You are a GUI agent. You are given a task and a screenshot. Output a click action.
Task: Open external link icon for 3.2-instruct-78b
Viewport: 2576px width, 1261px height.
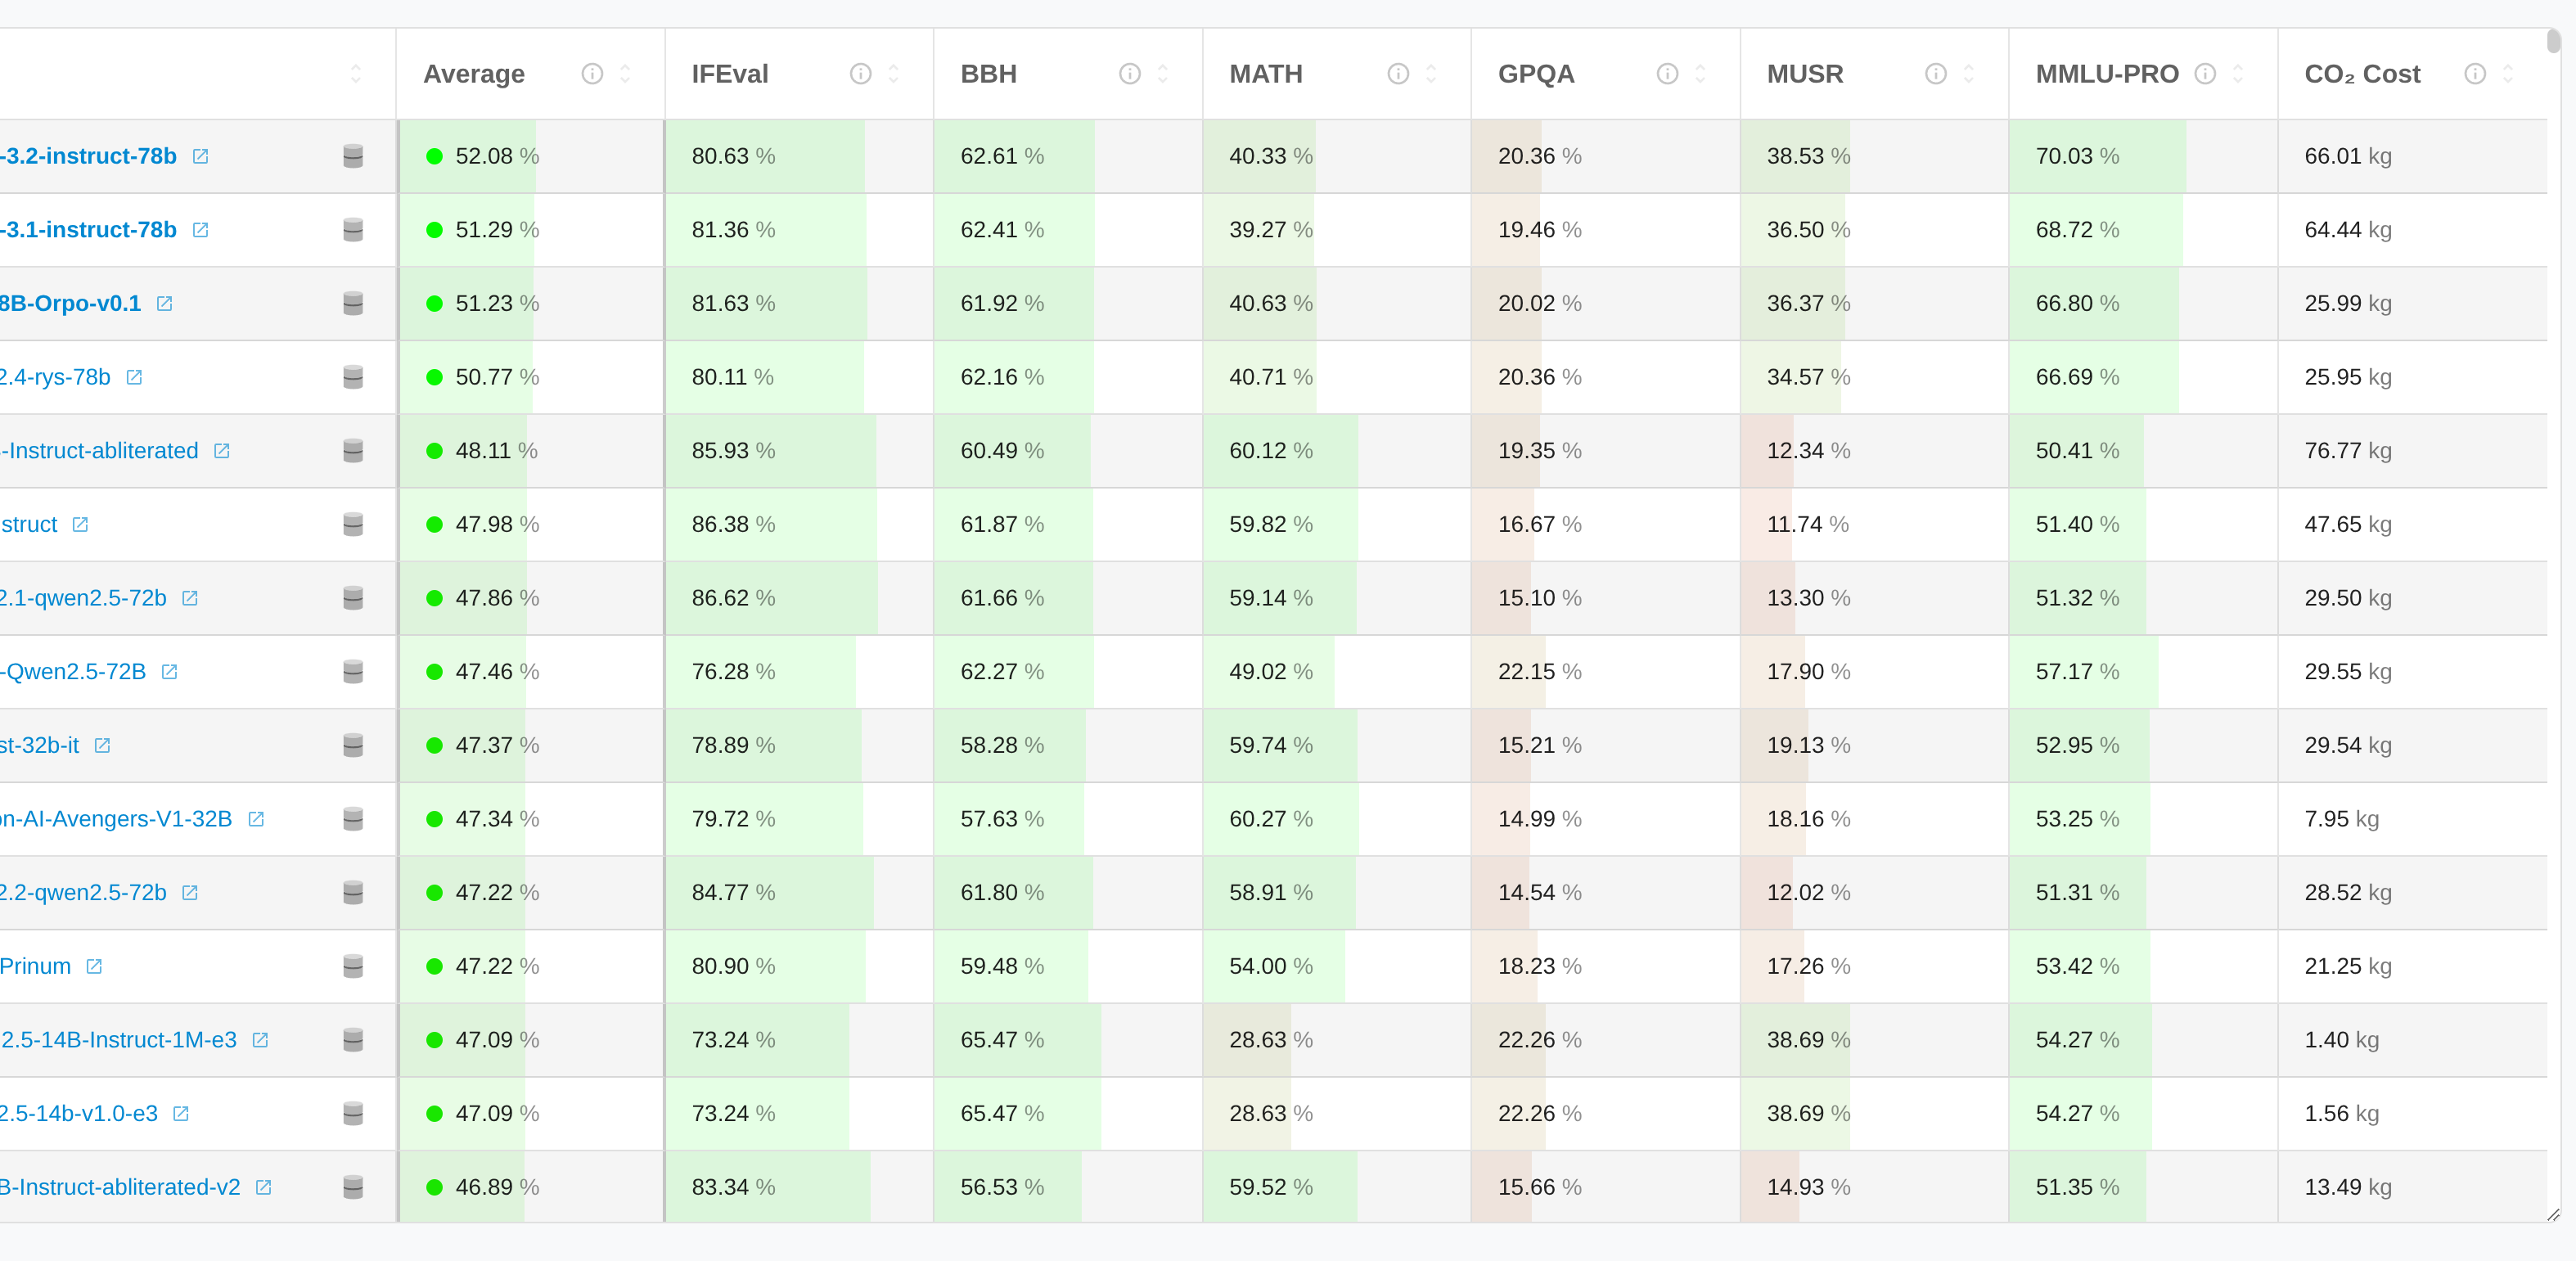click(201, 156)
